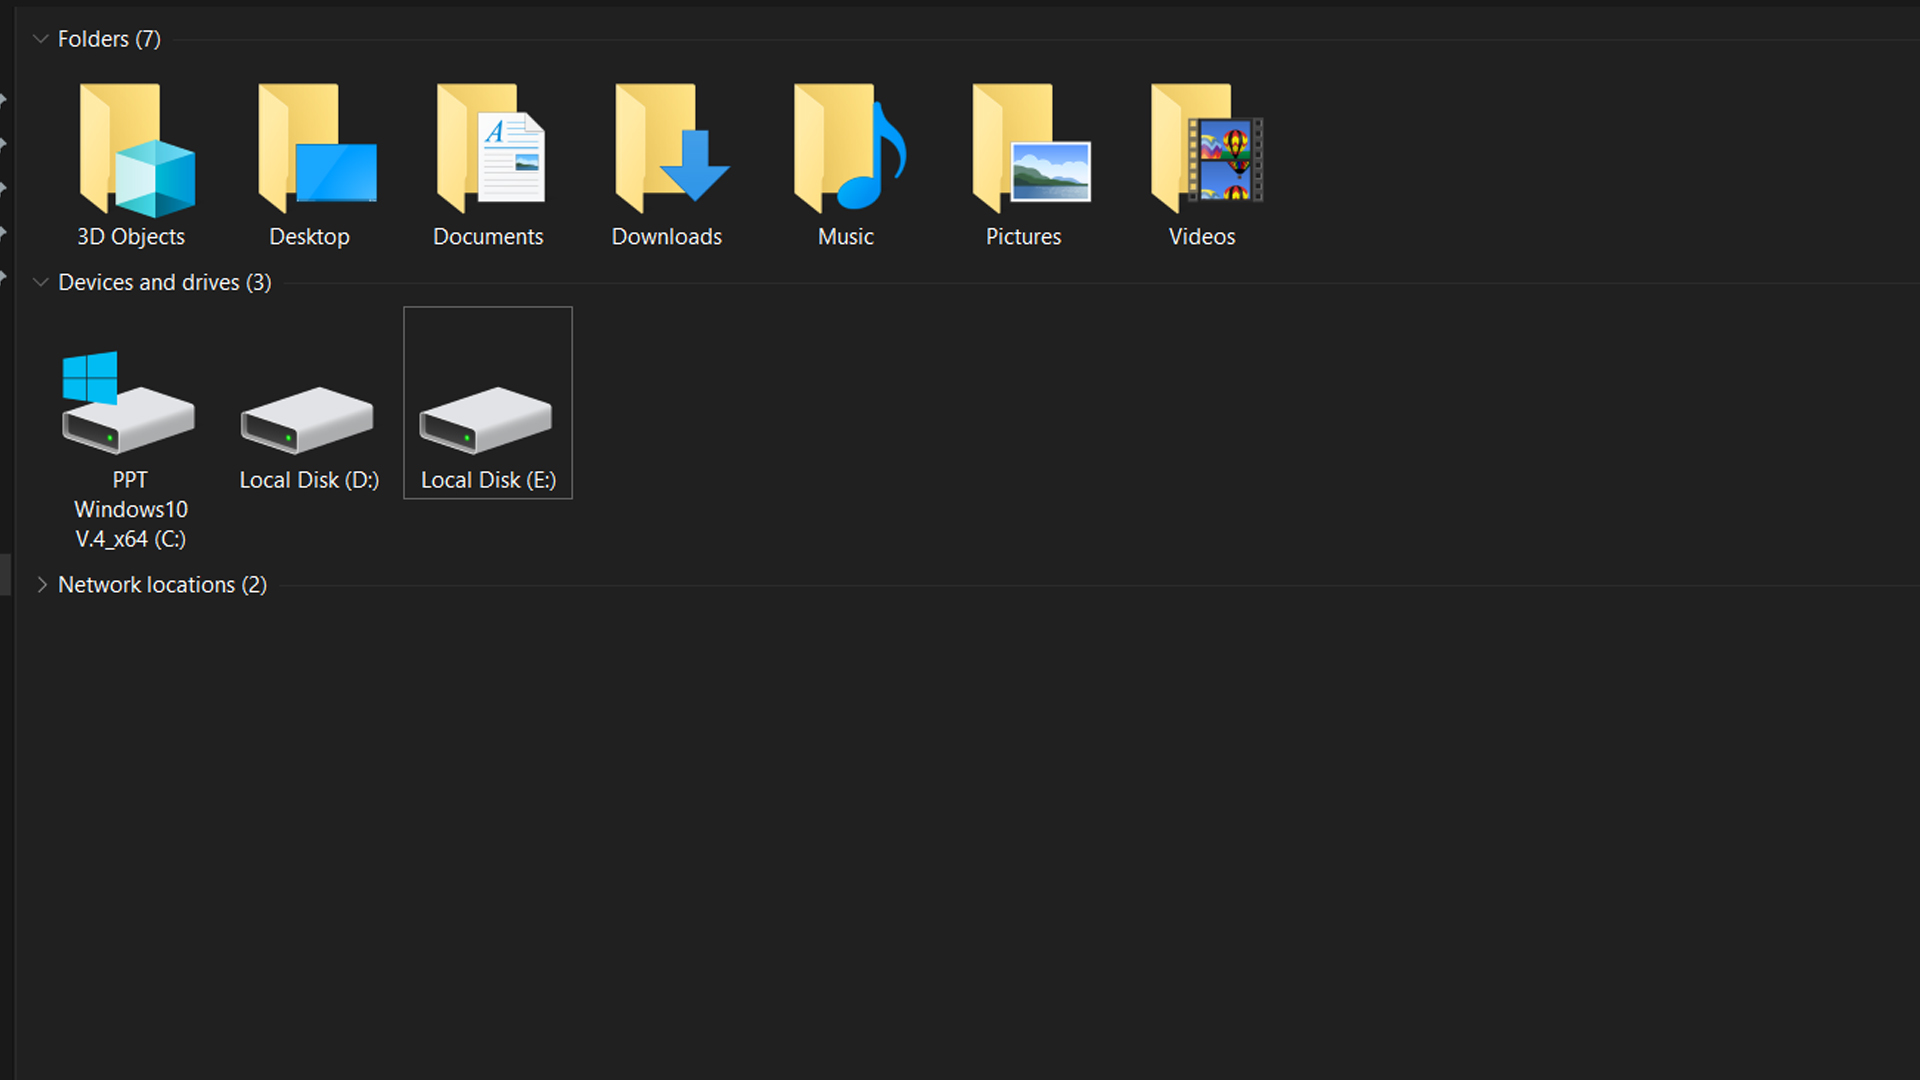
Task: Collapse the Folders section chevron
Action: pyautogui.click(x=41, y=39)
